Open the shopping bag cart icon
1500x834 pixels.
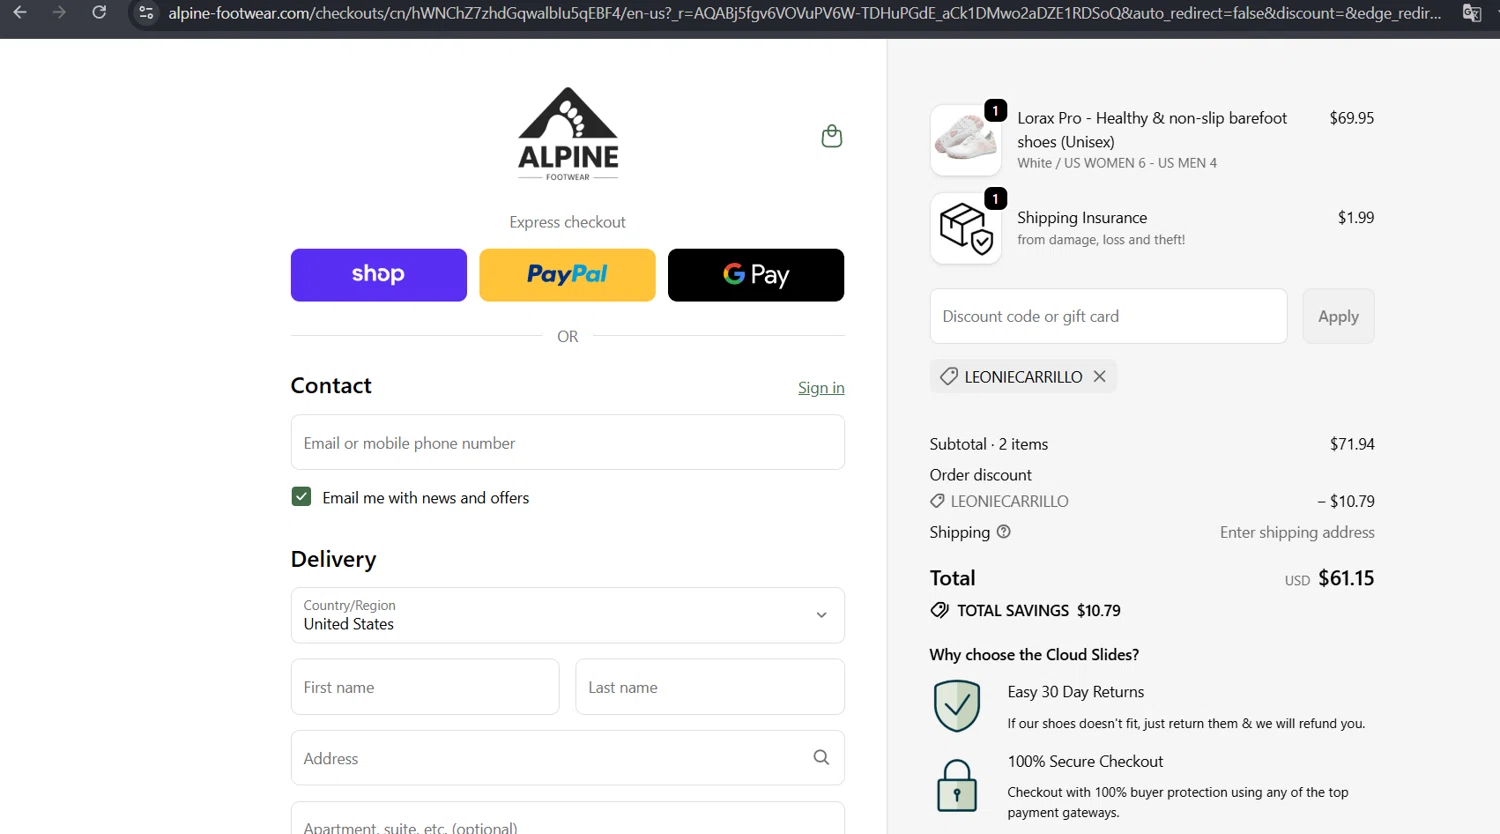[x=831, y=136]
